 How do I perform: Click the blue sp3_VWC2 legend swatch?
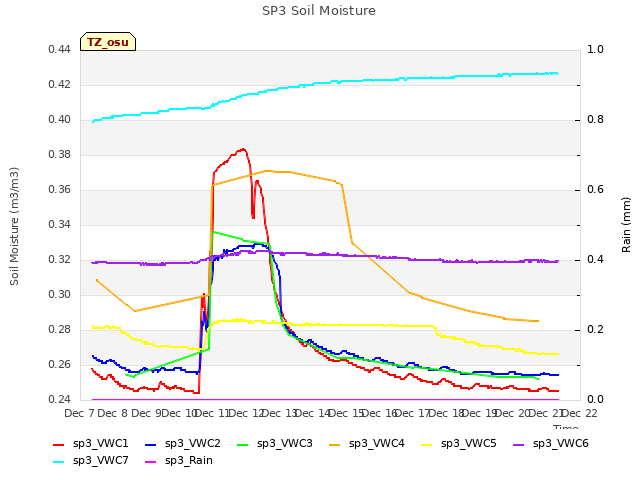[151, 445]
